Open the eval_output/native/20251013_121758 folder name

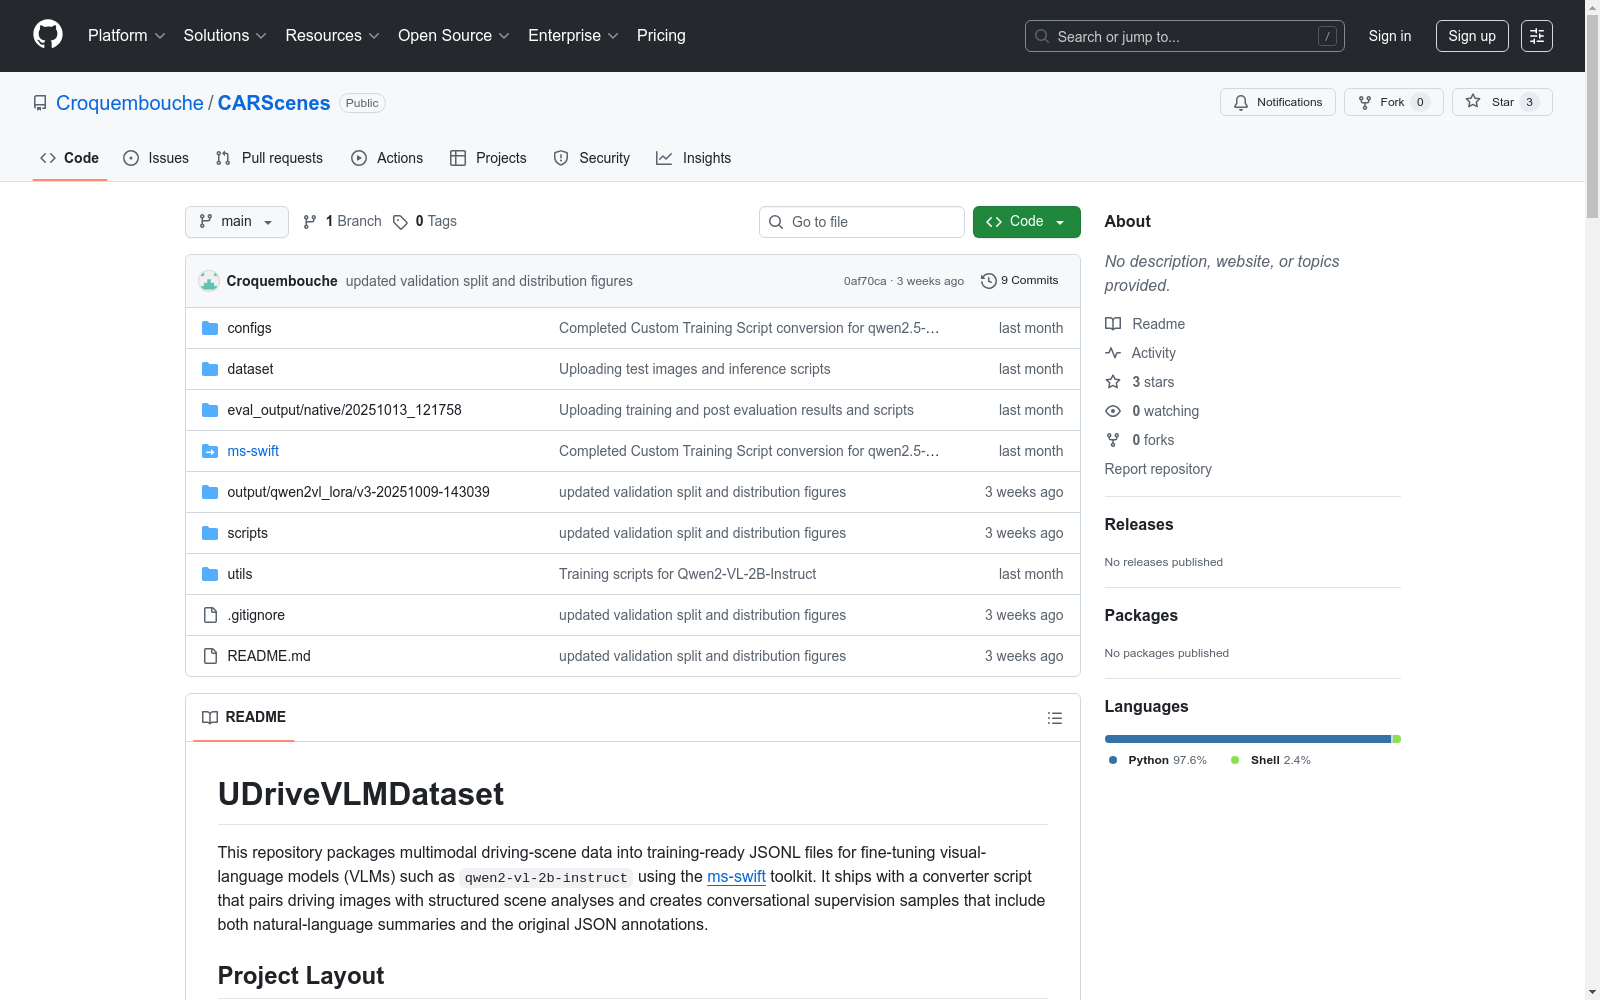pyautogui.click(x=344, y=410)
